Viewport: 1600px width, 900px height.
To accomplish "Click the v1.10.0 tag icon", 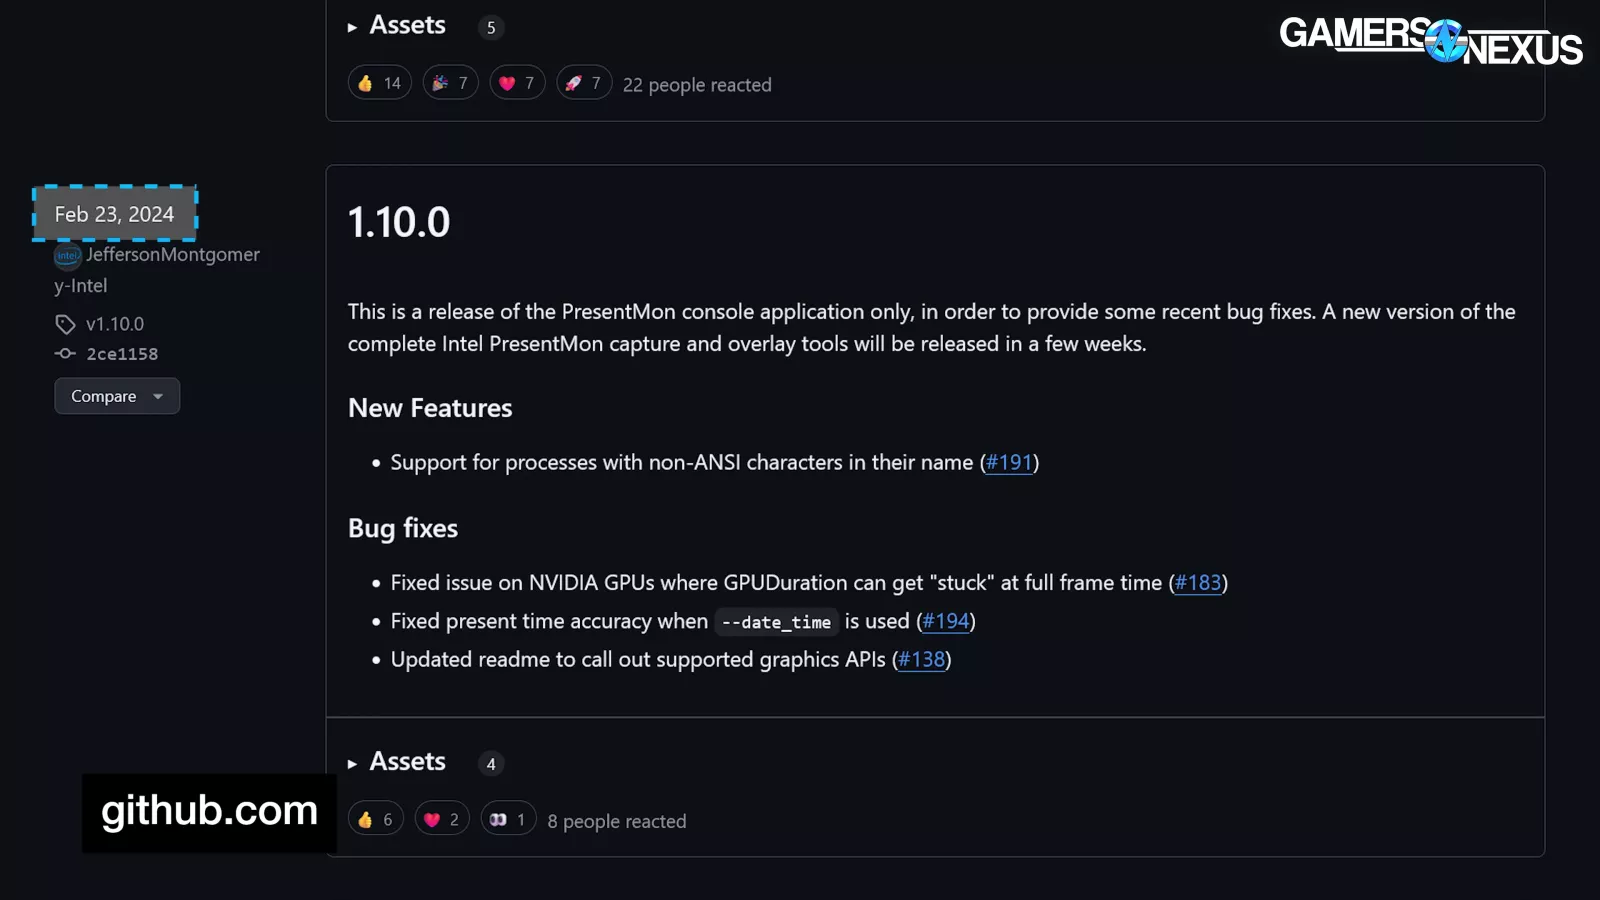I will (x=65, y=324).
